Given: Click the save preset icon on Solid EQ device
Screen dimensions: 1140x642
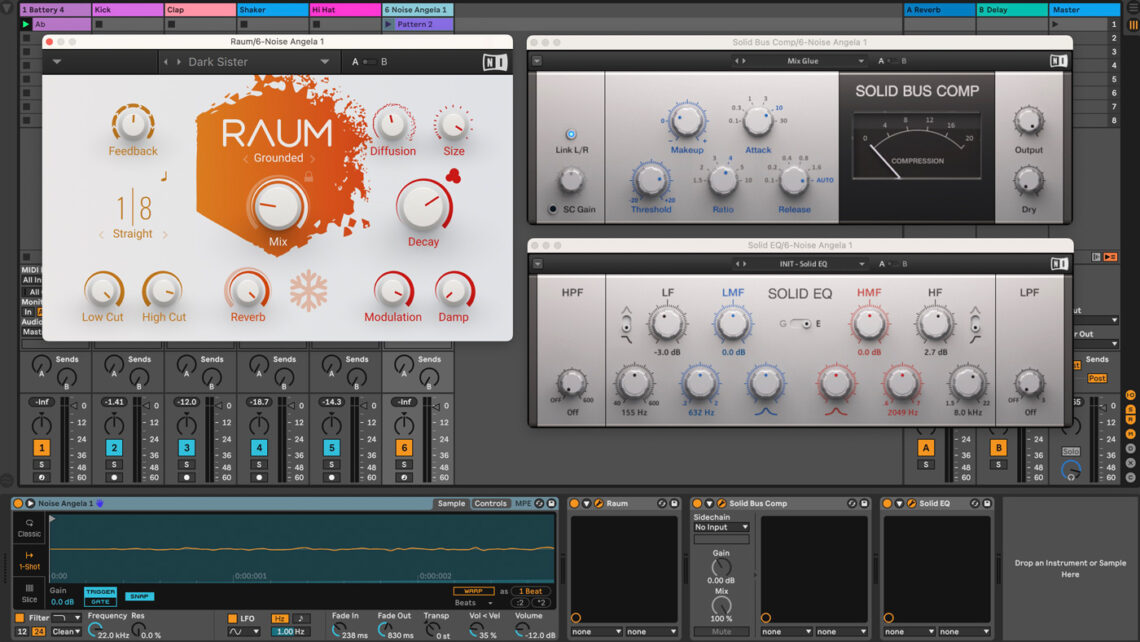Looking at the screenshot, I should [x=985, y=503].
